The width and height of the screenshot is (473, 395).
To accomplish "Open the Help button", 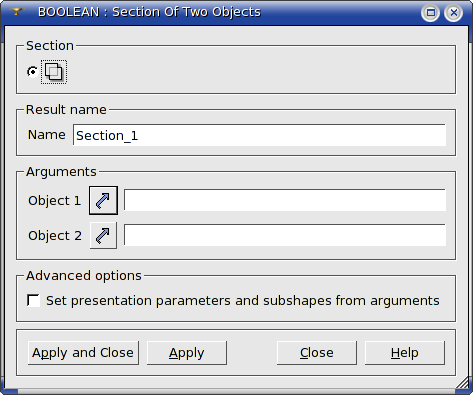I will coord(405,353).
